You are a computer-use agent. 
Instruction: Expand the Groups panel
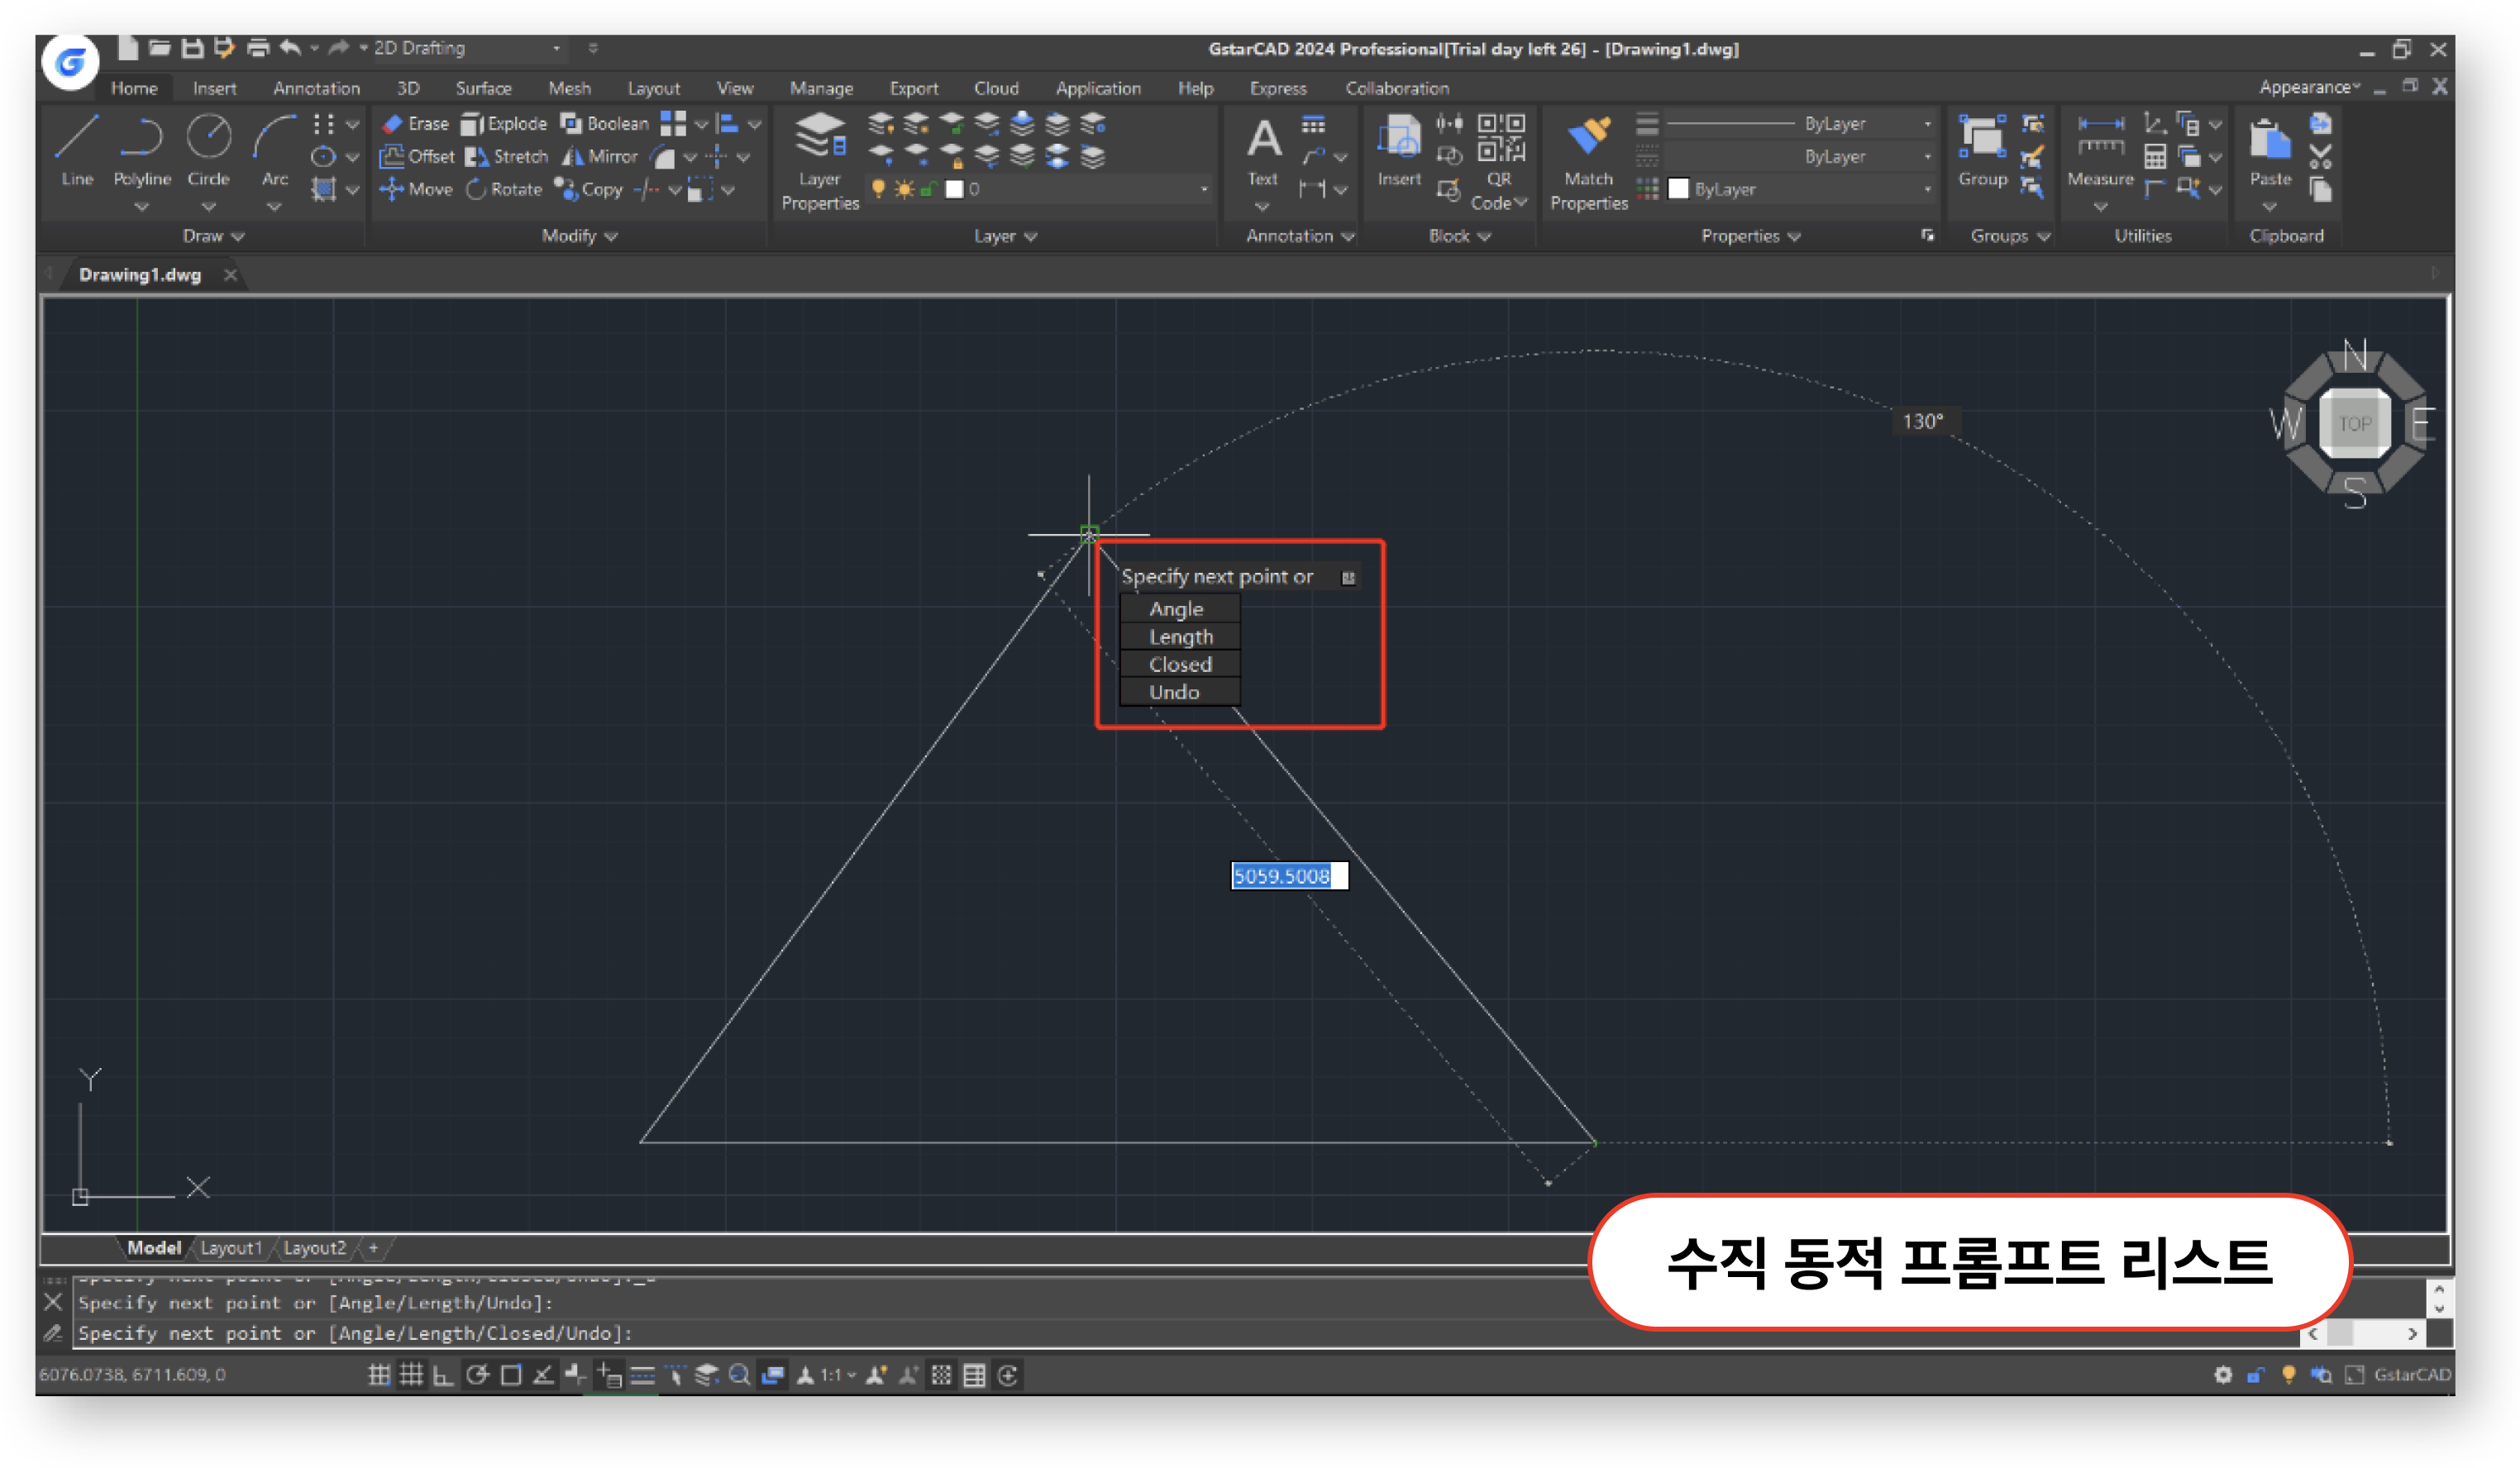point(2010,236)
